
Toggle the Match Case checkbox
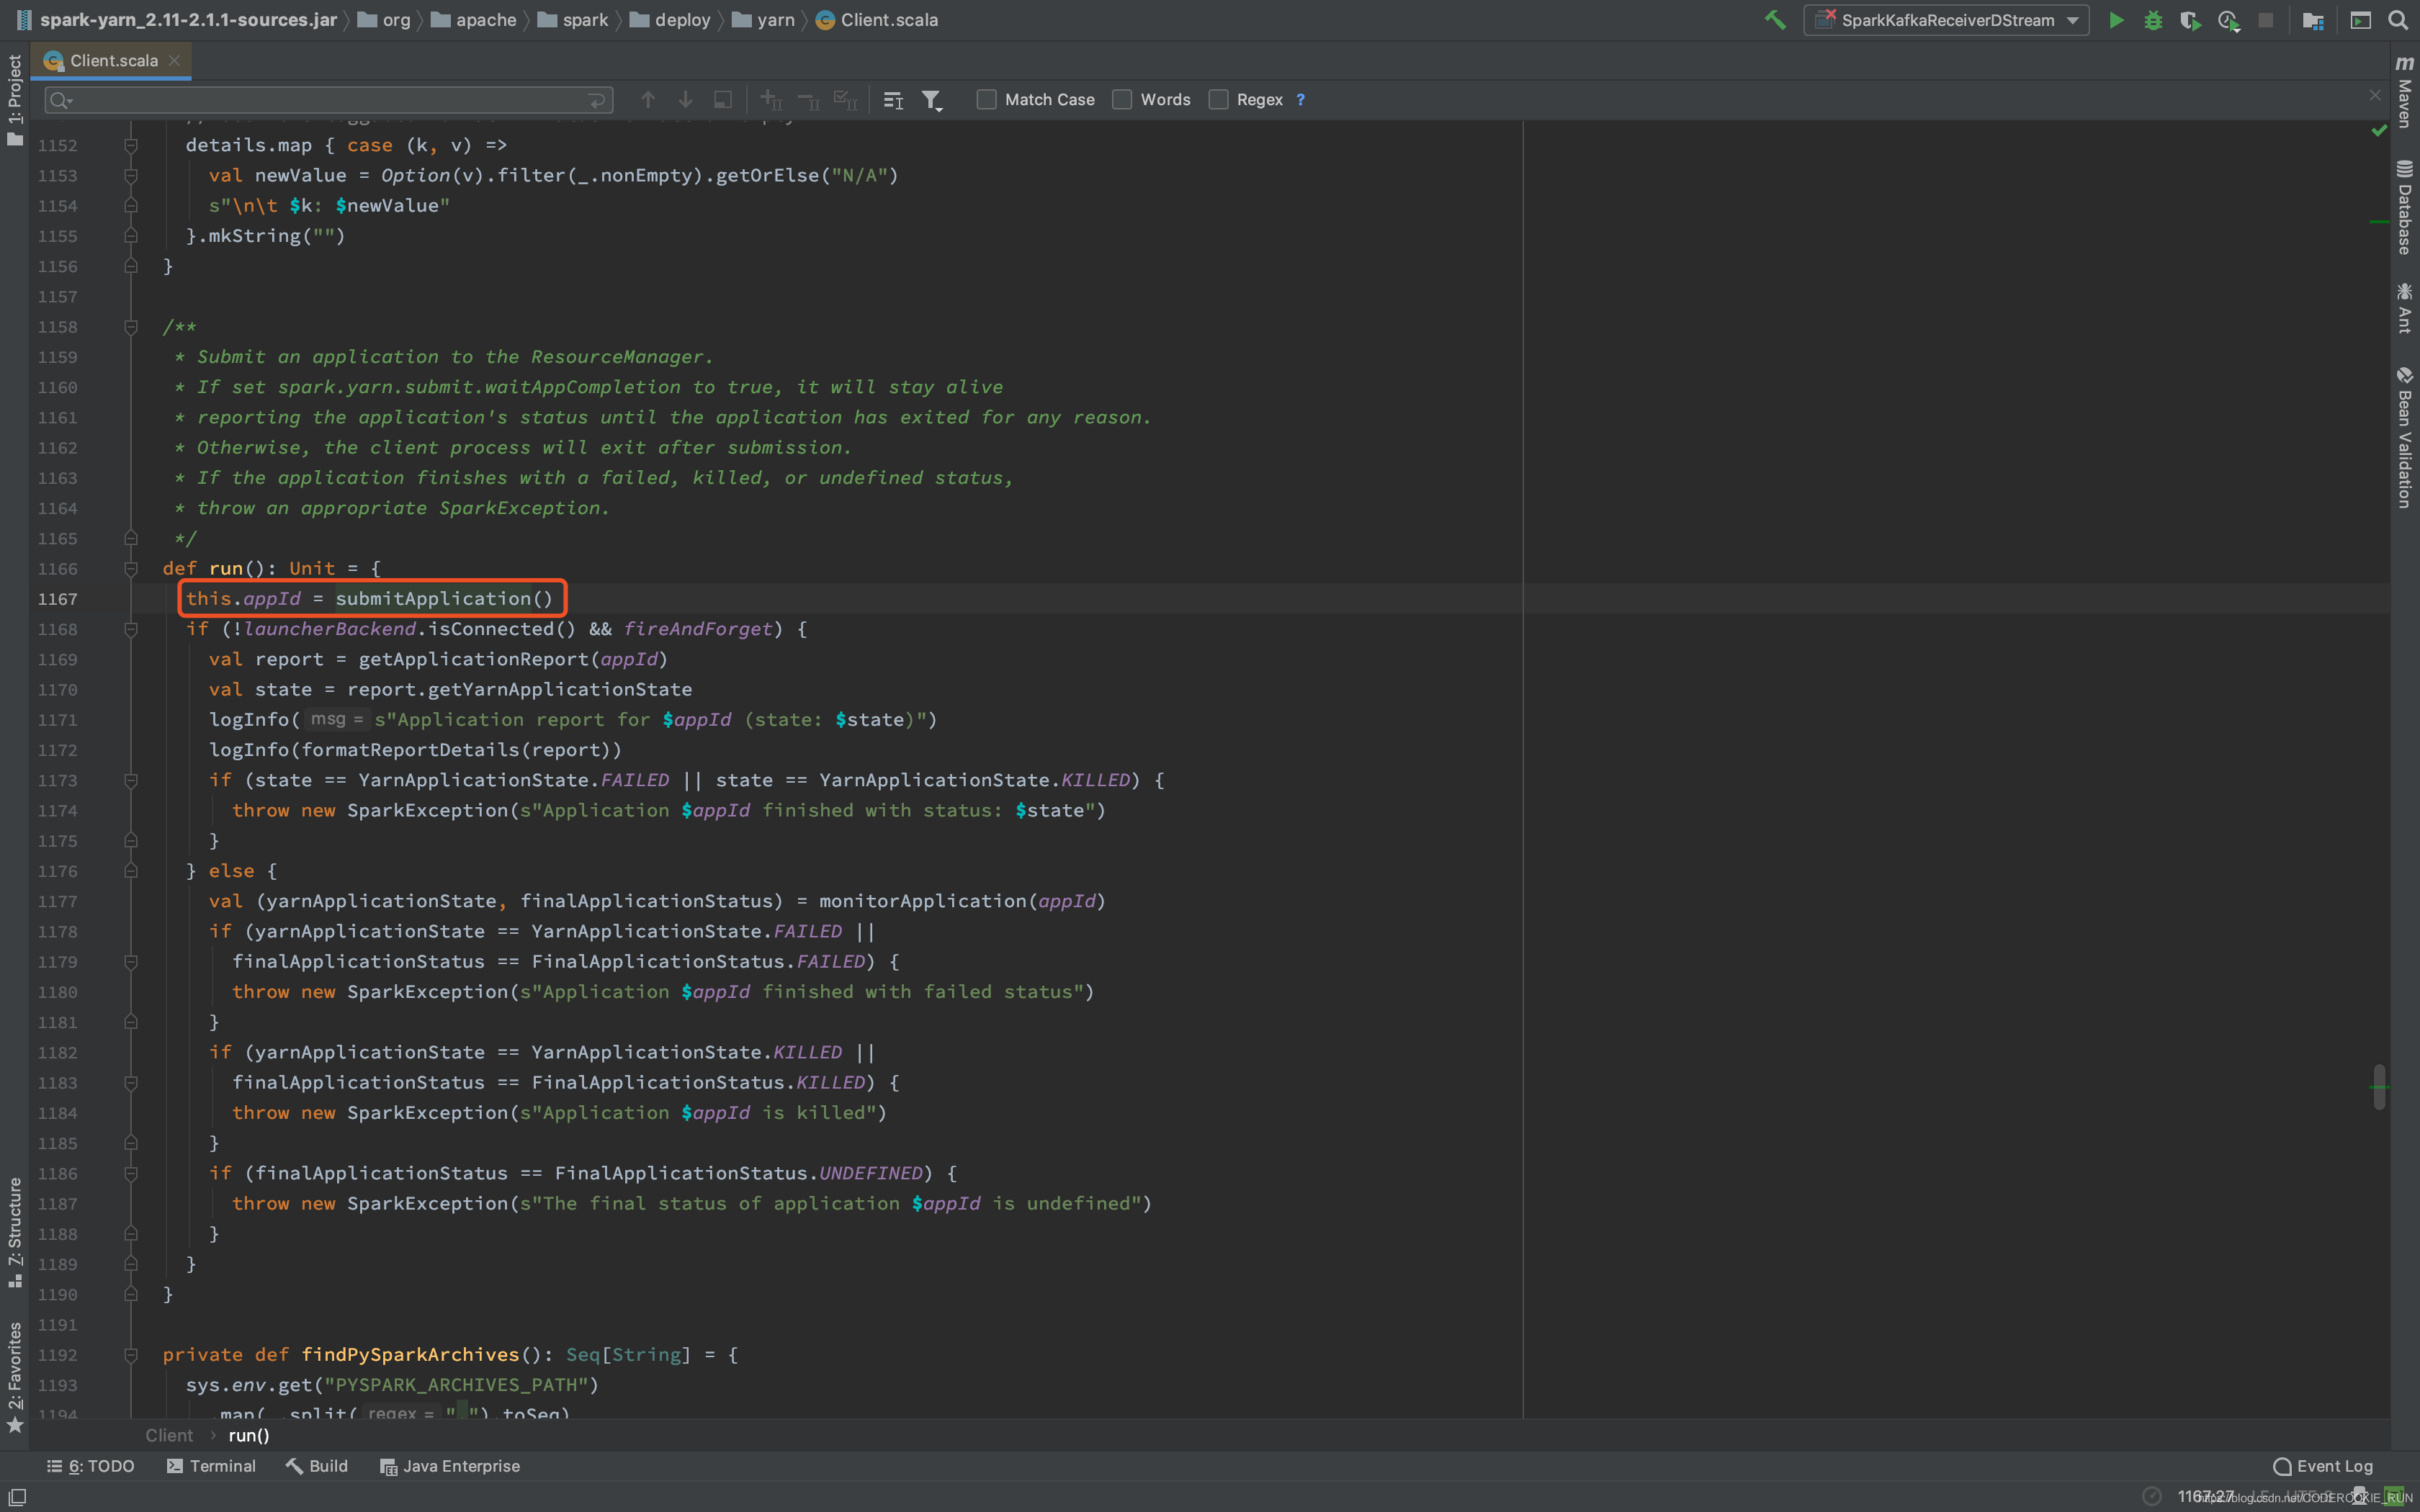click(986, 99)
